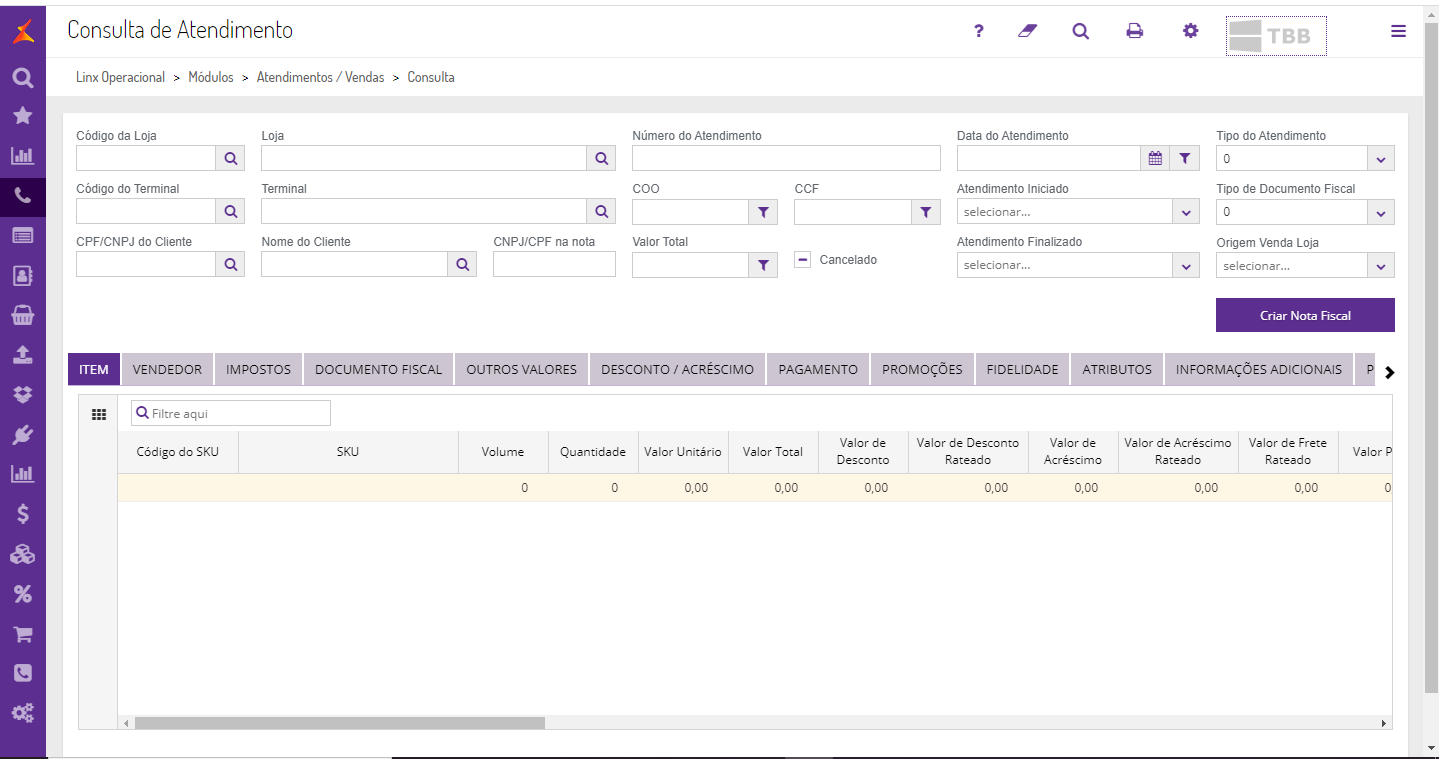Click the eraser clear icon in header
Image resolution: width=1439 pixels, height=759 pixels.
click(1027, 31)
